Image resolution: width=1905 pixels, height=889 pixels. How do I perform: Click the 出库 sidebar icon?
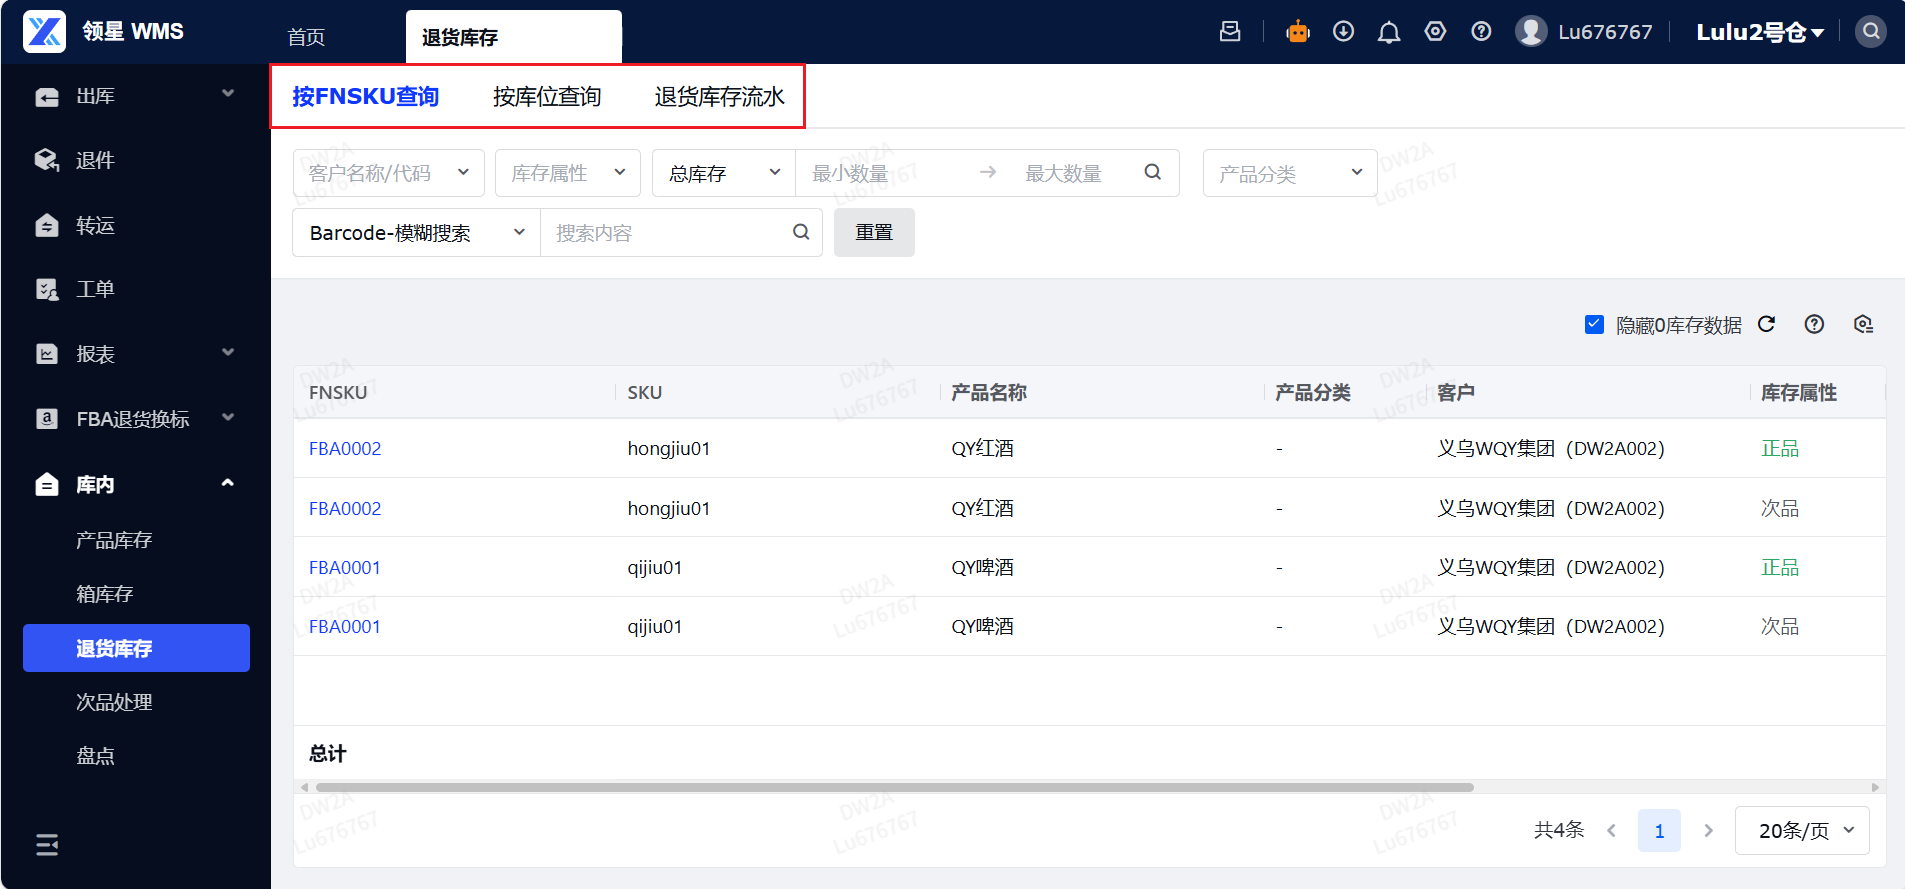pos(47,97)
